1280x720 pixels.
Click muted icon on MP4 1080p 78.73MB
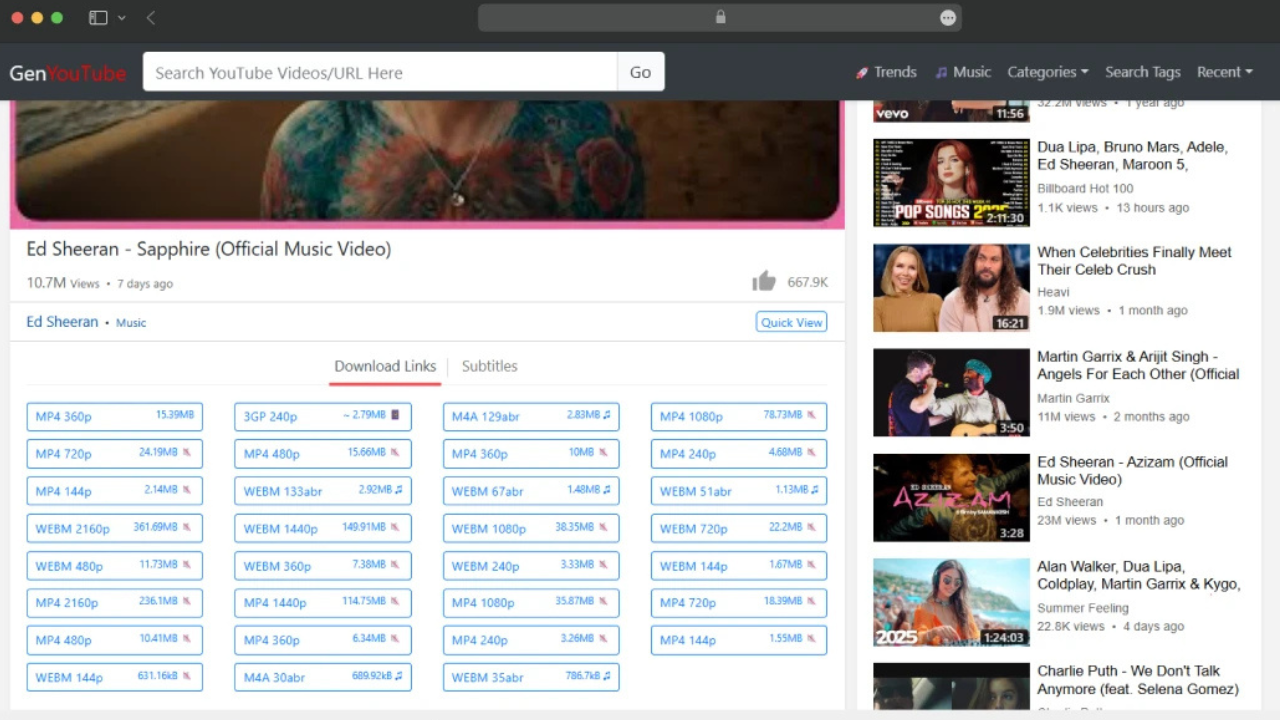click(x=811, y=415)
